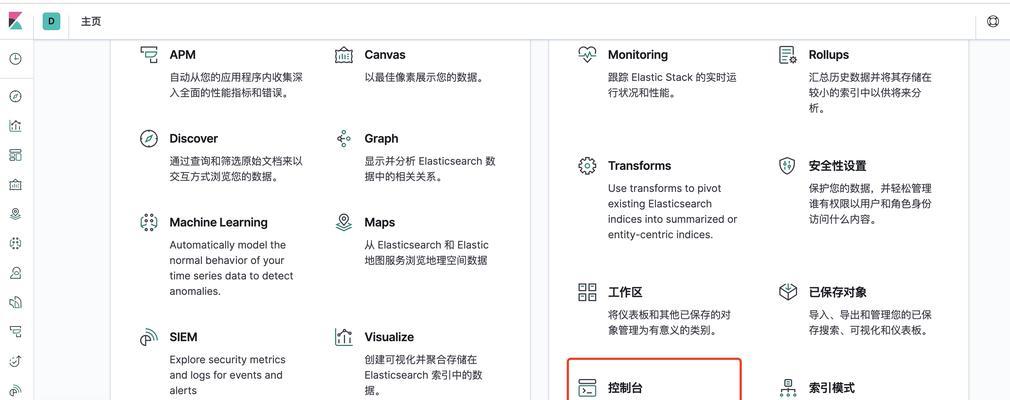Click the Monitoring description mentioning Elastic Stack

coord(672,85)
